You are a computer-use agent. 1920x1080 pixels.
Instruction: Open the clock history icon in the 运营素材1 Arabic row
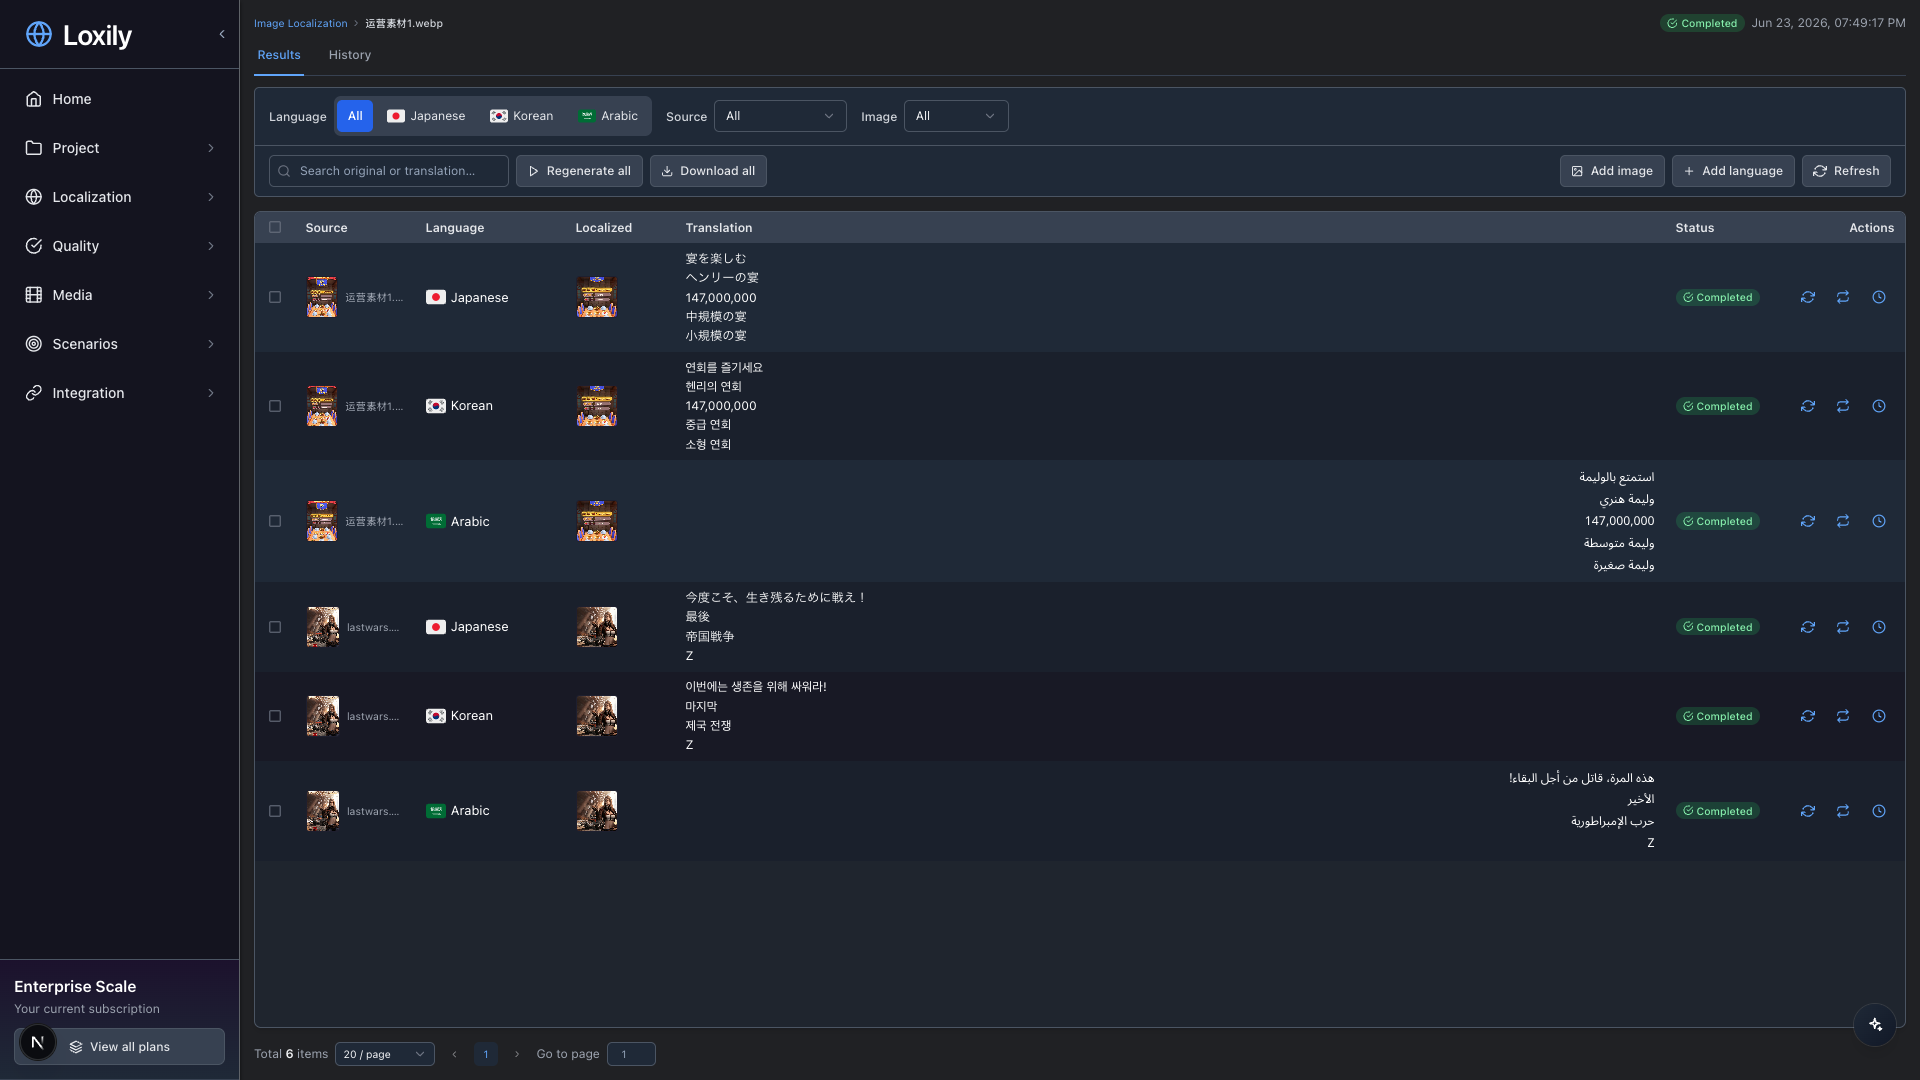pyautogui.click(x=1879, y=521)
